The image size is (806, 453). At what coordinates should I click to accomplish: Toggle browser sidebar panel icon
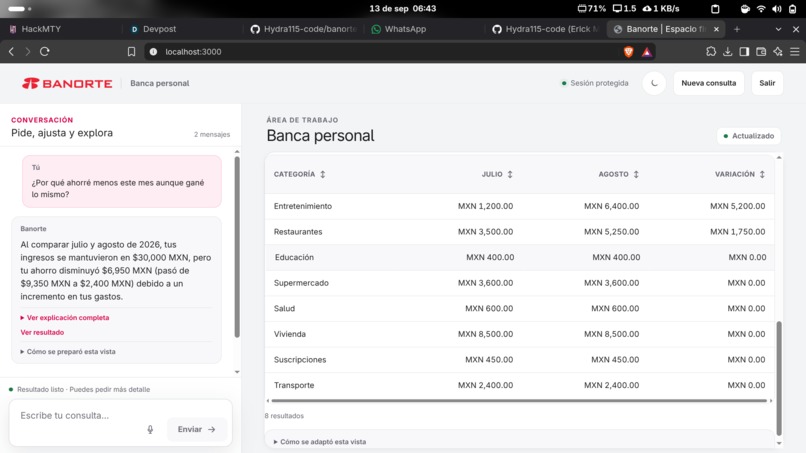744,51
